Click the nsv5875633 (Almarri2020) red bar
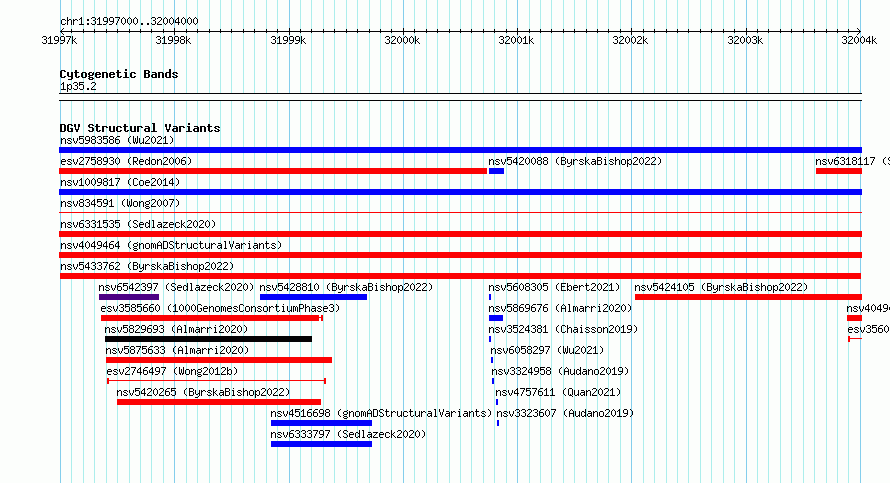Image resolution: width=890 pixels, height=483 pixels. coord(219,360)
